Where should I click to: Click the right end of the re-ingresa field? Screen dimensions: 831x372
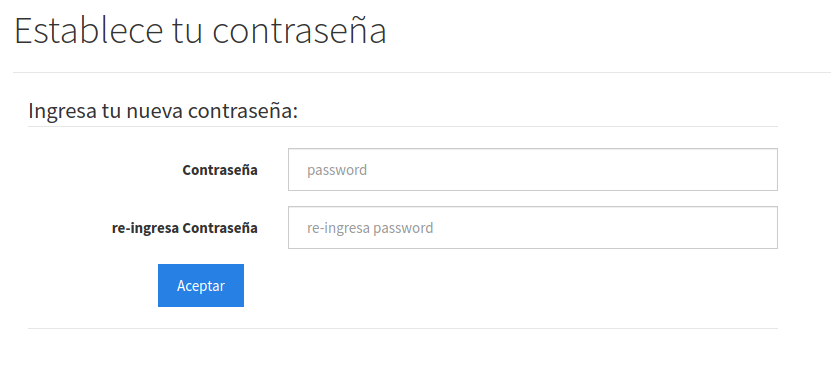763,227
